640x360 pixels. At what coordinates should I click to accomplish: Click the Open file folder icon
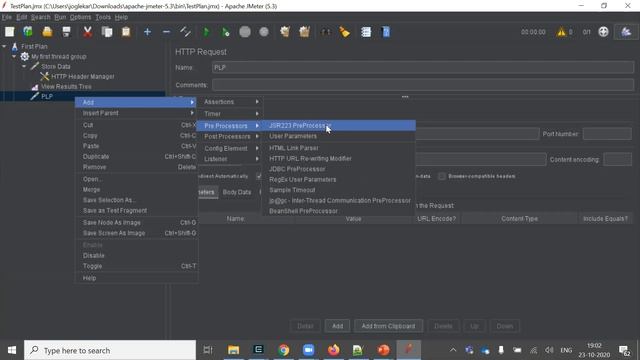pyautogui.click(x=47, y=32)
